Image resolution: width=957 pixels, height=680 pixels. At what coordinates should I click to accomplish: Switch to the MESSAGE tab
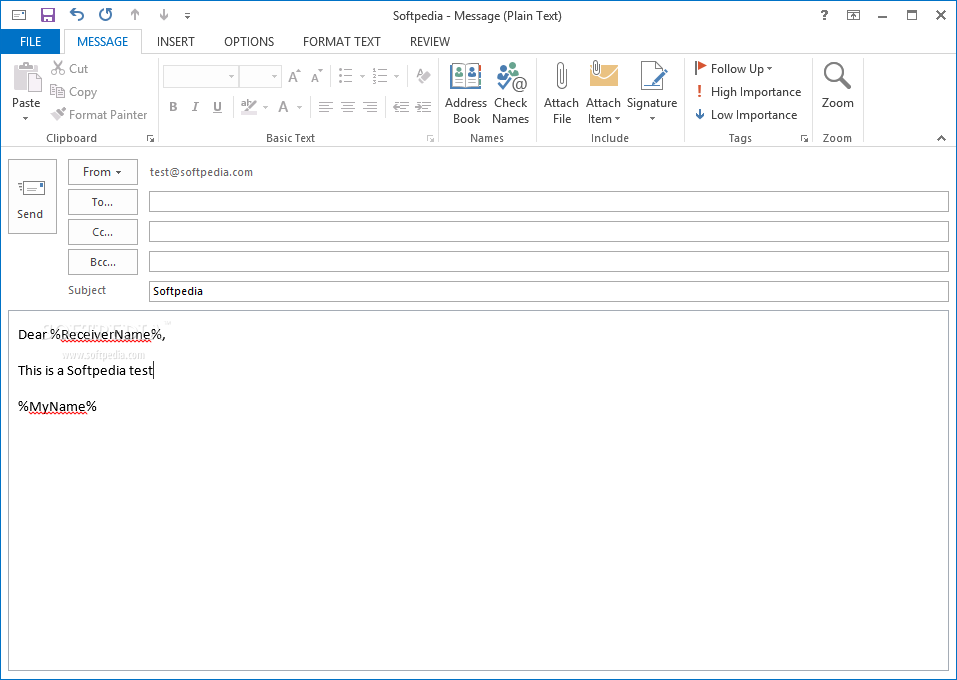tap(103, 42)
